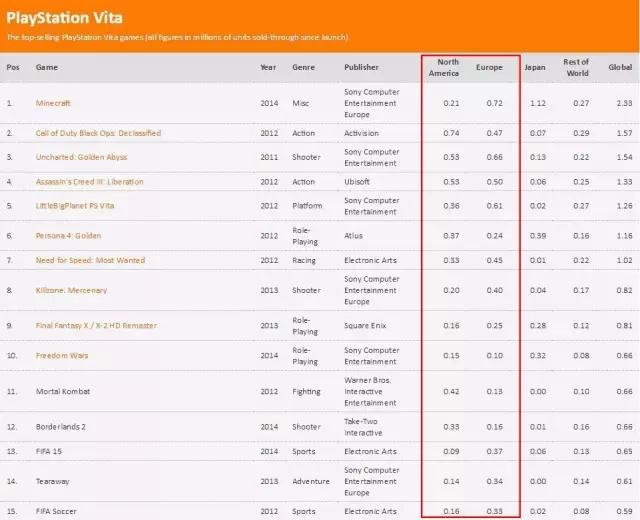Click the Adventure genre cell
The height and width of the screenshot is (520, 640).
(x=311, y=482)
